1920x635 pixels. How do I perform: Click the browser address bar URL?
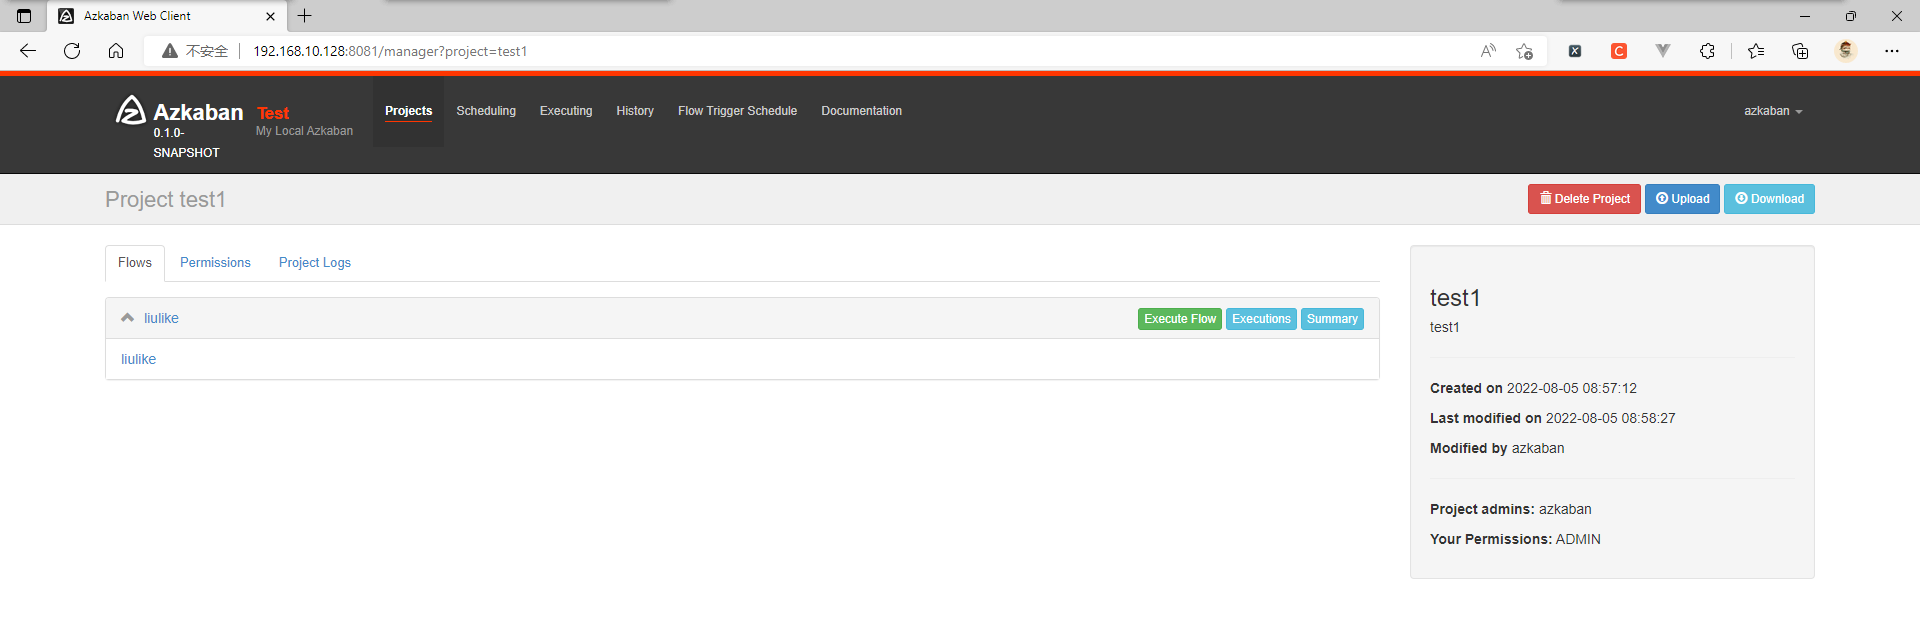point(390,51)
